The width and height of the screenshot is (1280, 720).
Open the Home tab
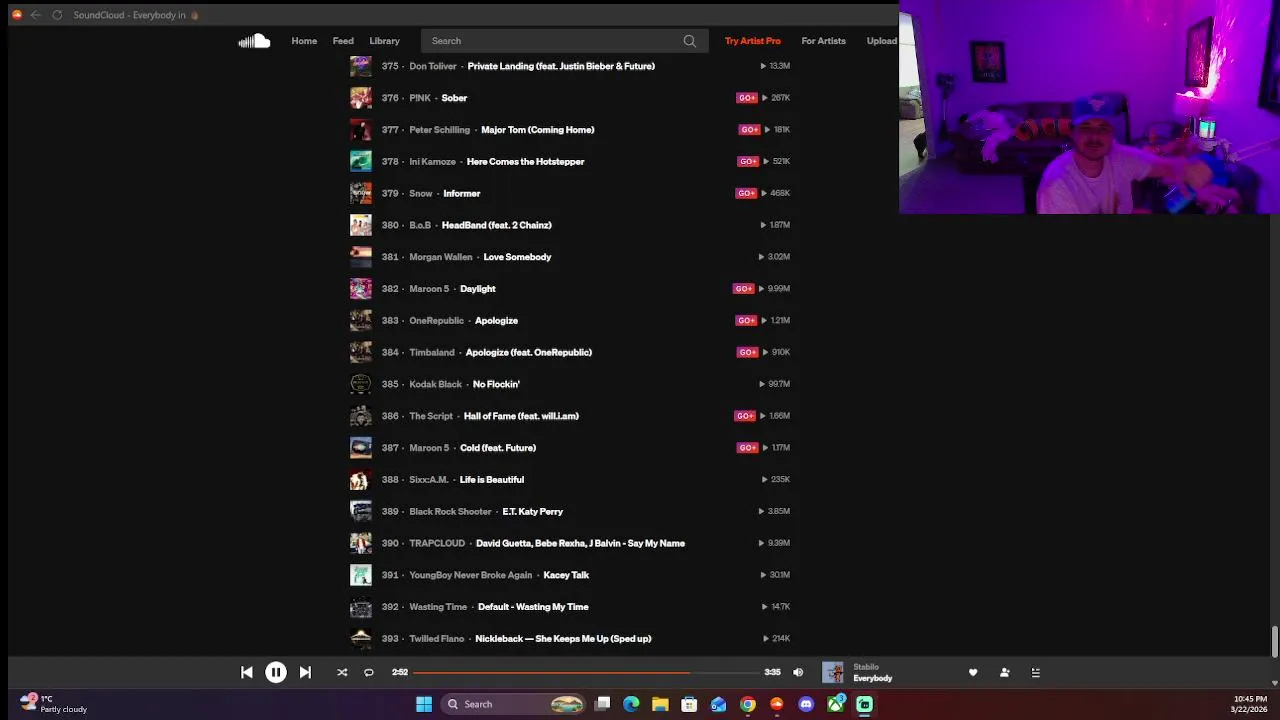(304, 41)
